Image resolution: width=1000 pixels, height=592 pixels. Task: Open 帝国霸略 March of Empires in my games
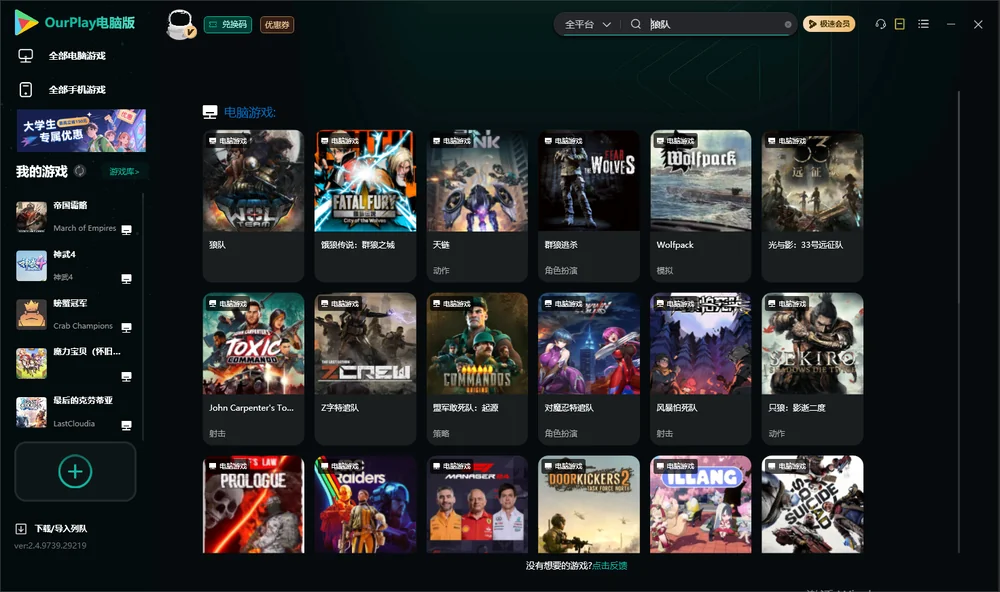click(75, 217)
